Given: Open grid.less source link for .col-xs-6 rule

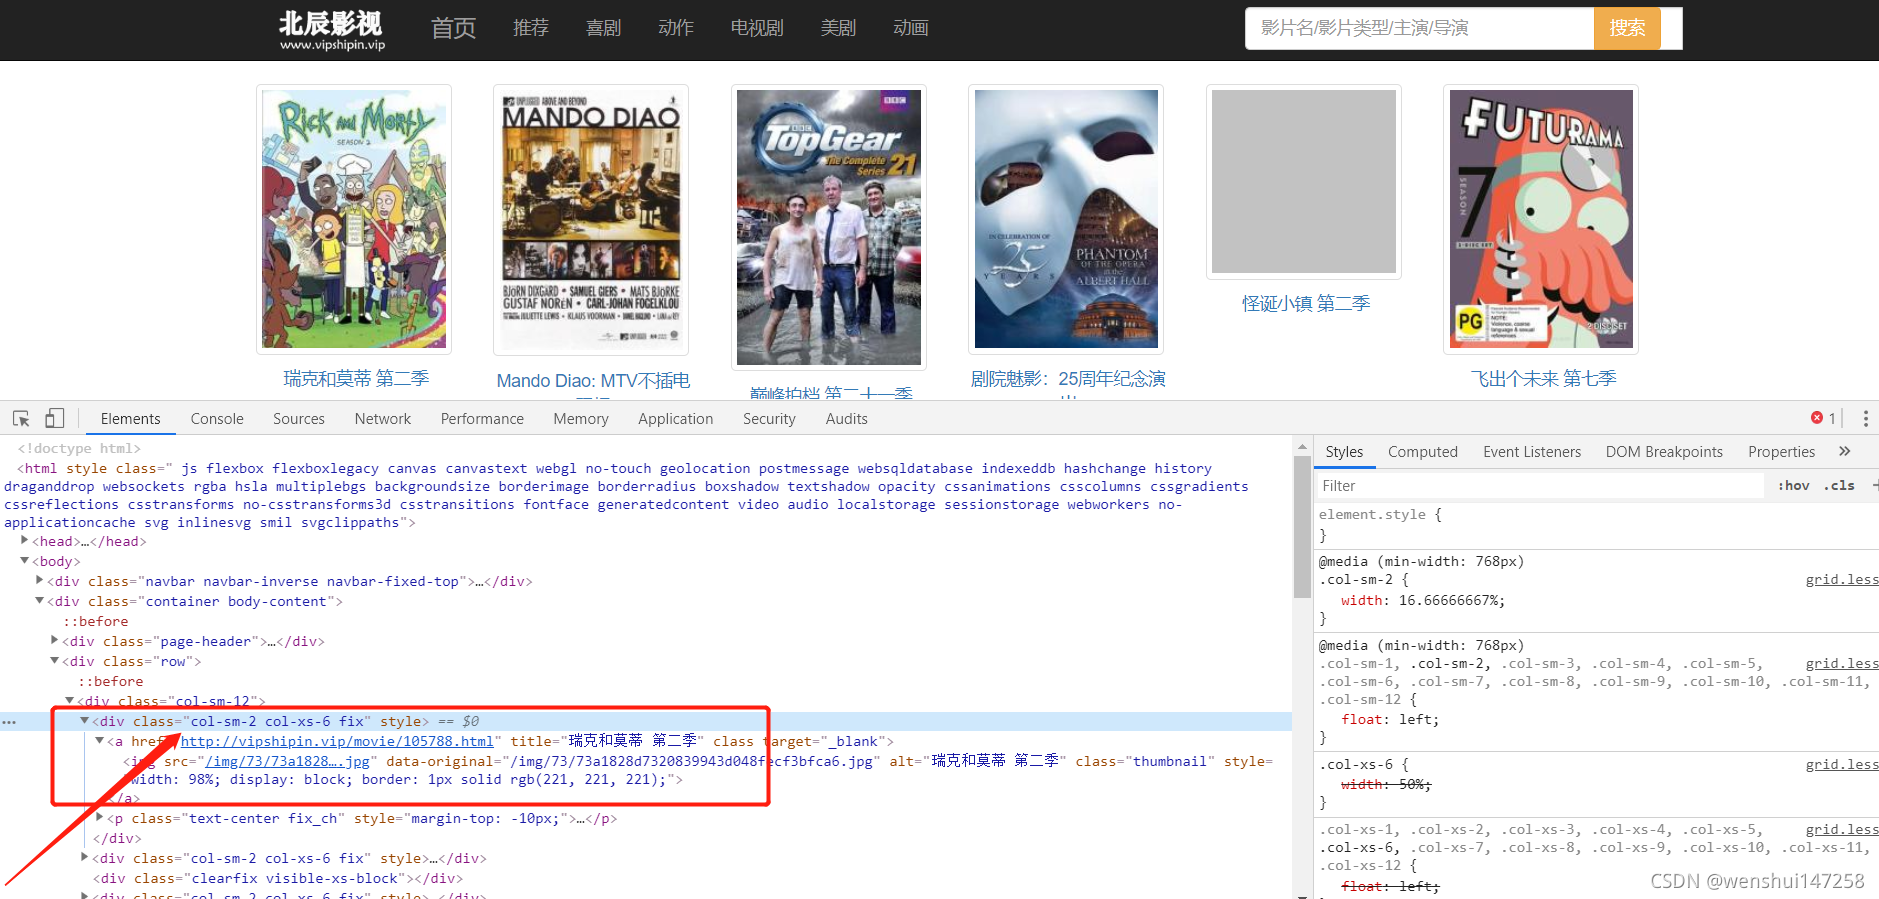Looking at the screenshot, I should [x=1842, y=764].
